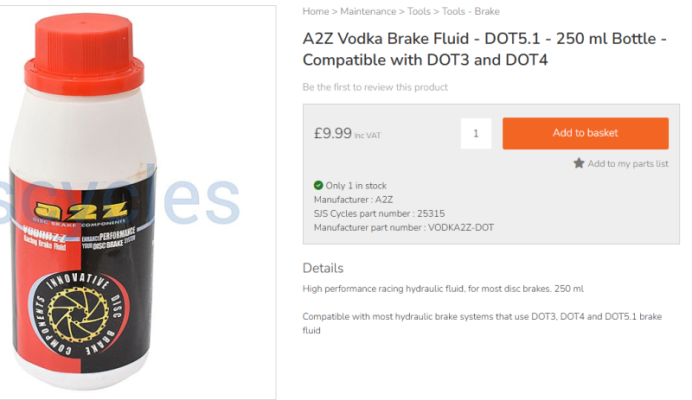Select the Details section heading

click(x=323, y=268)
